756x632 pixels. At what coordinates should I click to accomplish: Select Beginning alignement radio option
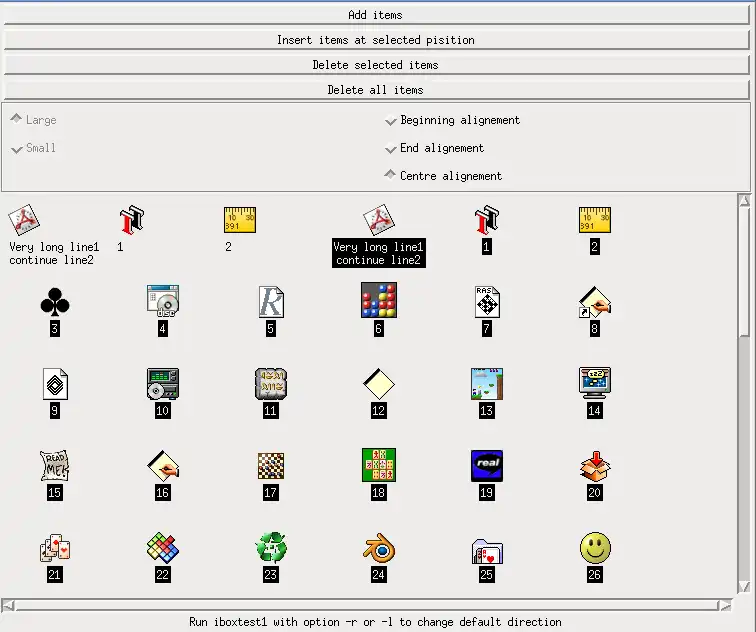point(452,120)
